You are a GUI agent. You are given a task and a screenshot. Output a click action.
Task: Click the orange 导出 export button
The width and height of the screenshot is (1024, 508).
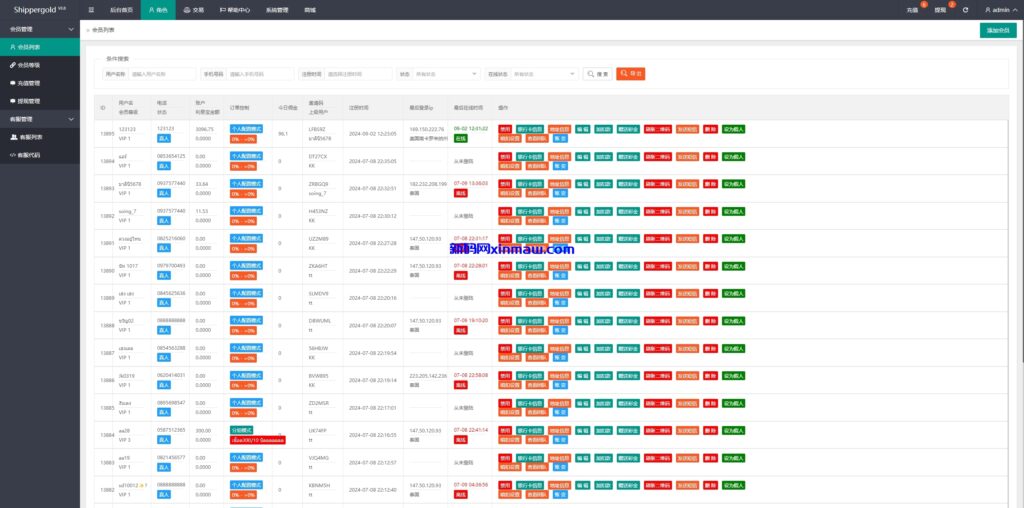tap(630, 74)
